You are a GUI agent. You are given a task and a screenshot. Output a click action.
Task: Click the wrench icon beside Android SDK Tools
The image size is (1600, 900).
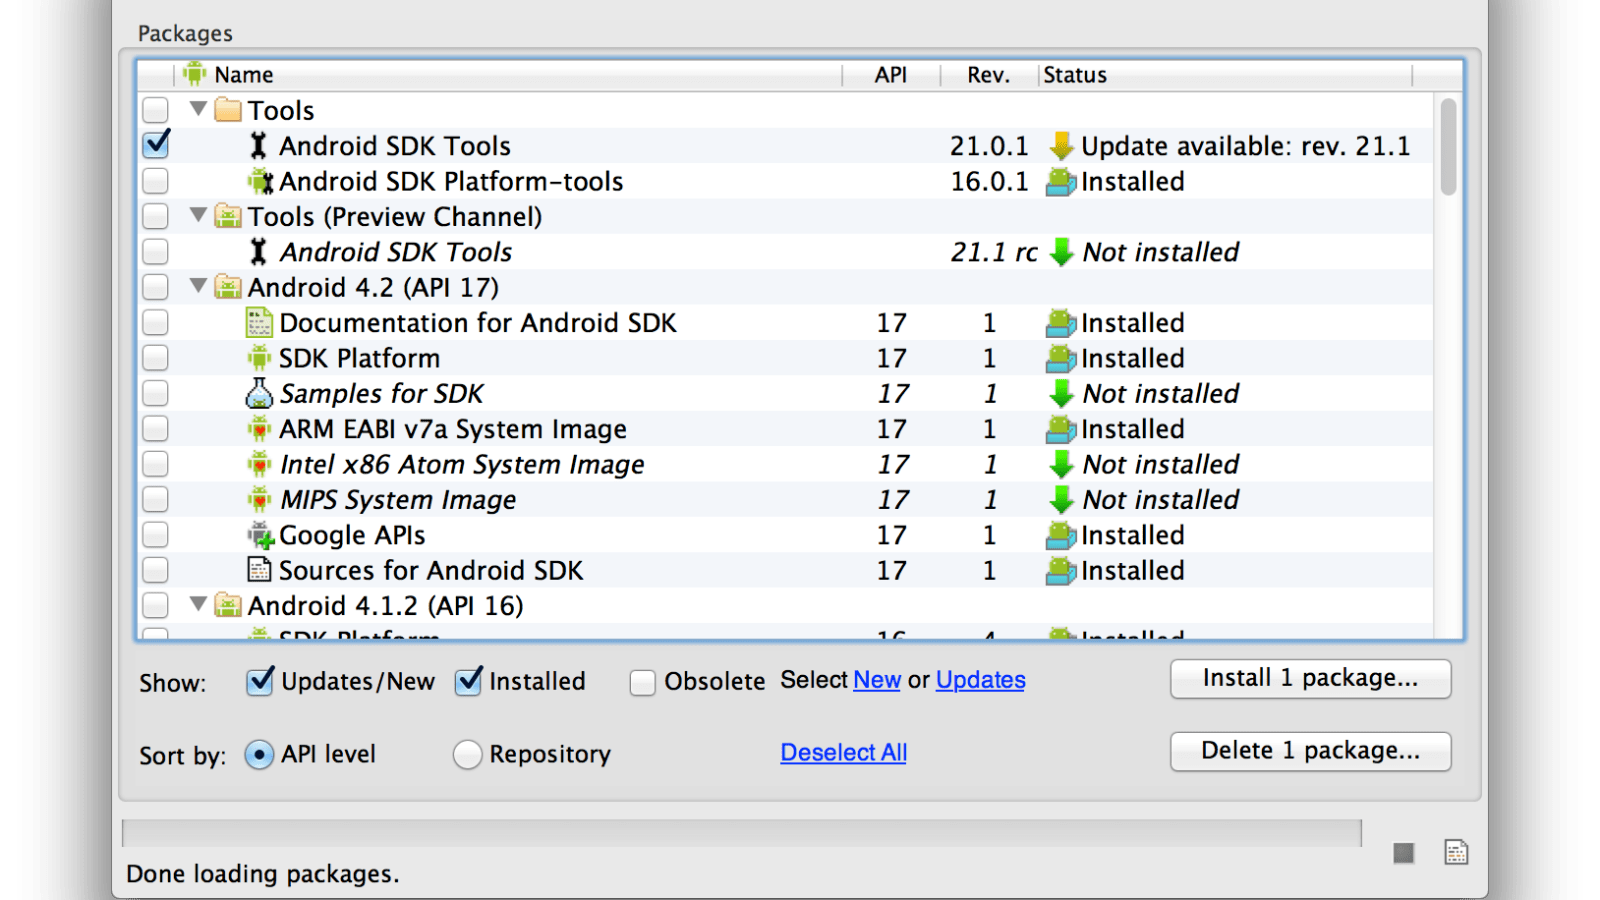tap(260, 145)
